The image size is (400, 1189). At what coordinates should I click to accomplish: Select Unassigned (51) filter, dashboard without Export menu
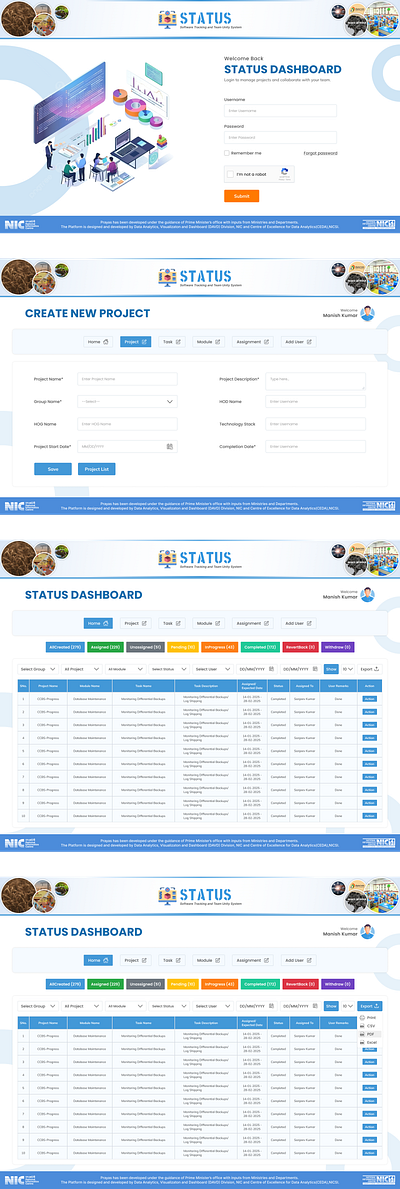coord(145,648)
